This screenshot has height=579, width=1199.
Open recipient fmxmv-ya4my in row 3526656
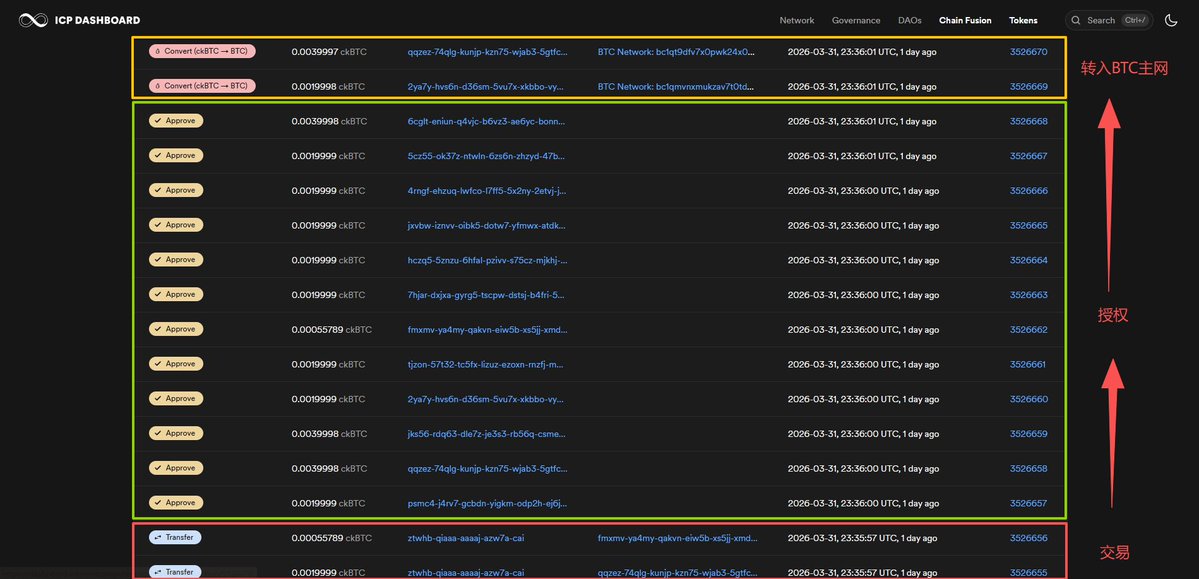tap(677, 538)
